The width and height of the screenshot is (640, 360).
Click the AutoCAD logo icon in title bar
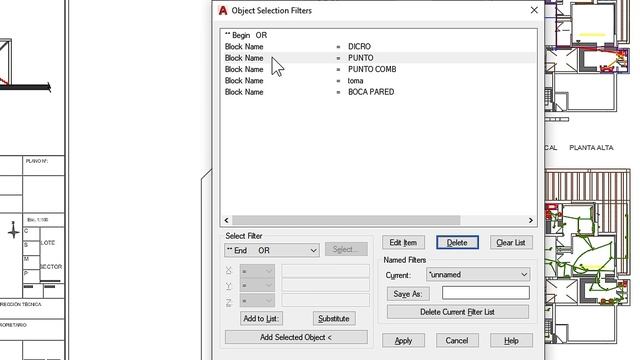click(x=223, y=11)
